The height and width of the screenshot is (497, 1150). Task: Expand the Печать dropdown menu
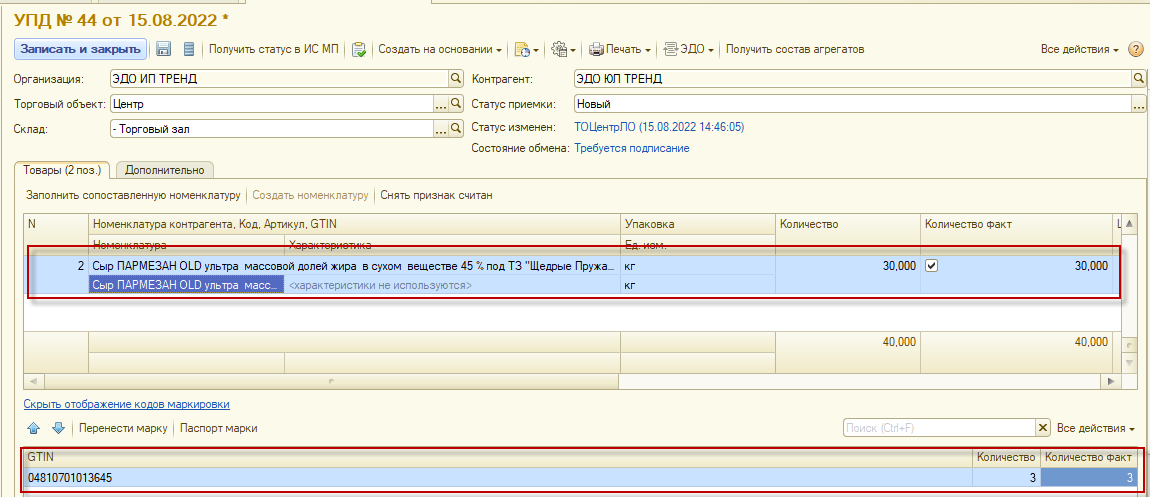point(620,49)
